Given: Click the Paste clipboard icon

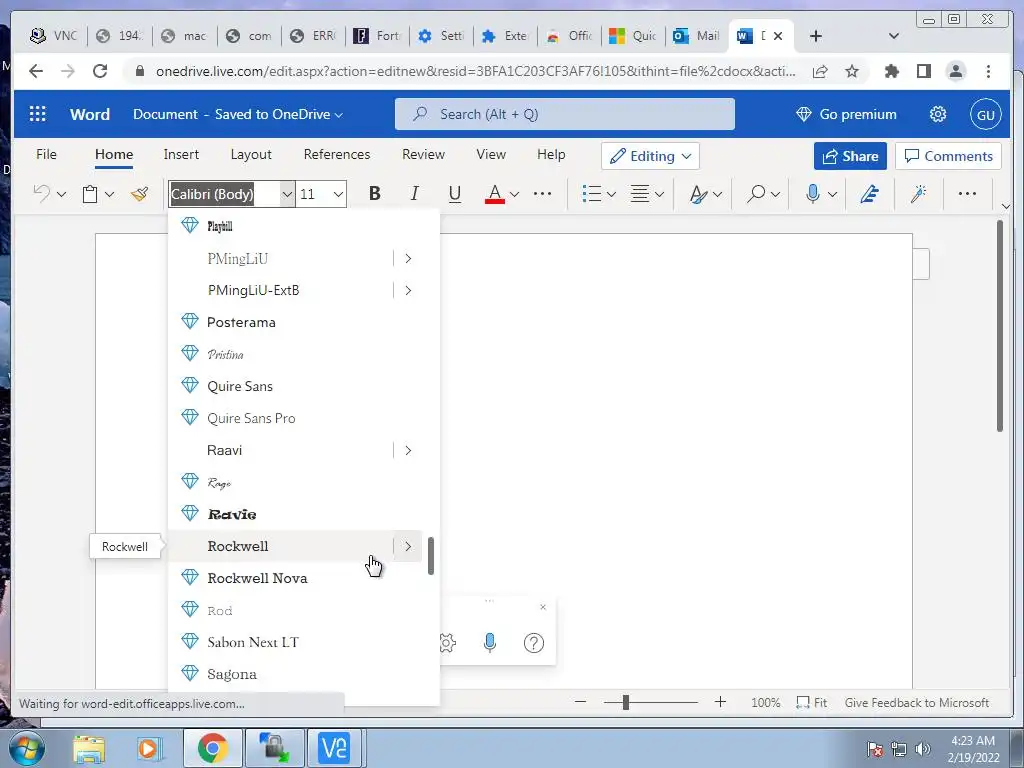Looking at the screenshot, I should pyautogui.click(x=90, y=194).
